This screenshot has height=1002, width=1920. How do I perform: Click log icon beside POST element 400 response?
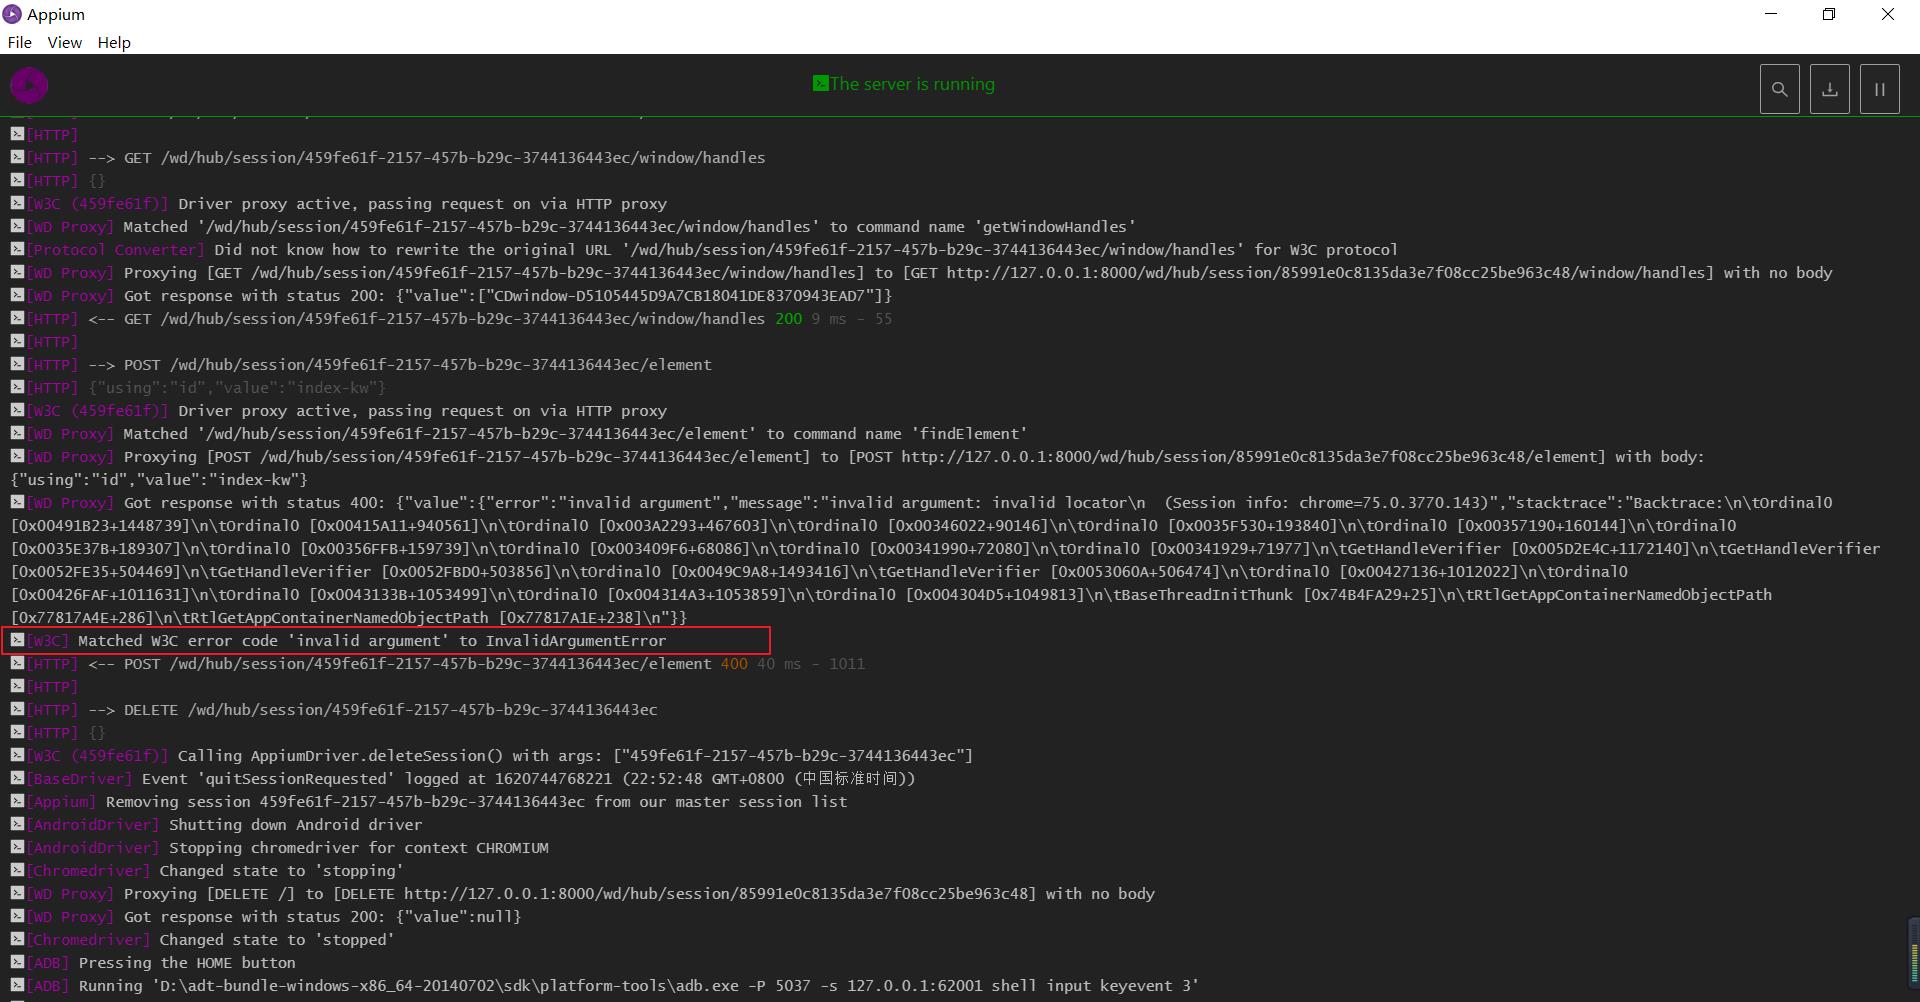[x=17, y=663]
